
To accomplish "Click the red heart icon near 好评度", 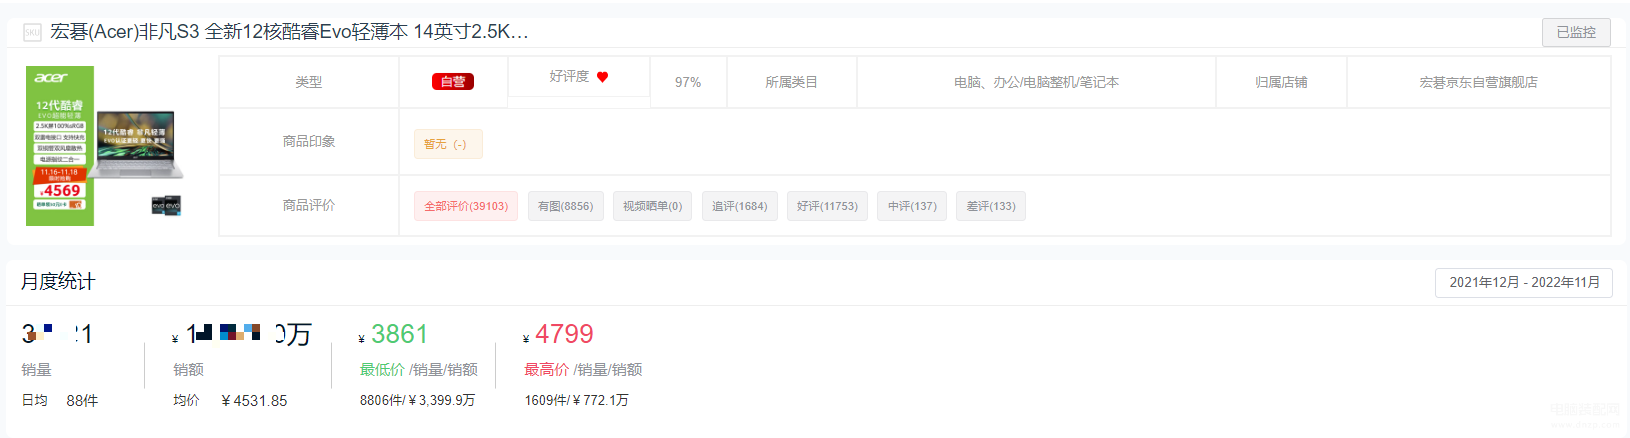I will (x=602, y=77).
